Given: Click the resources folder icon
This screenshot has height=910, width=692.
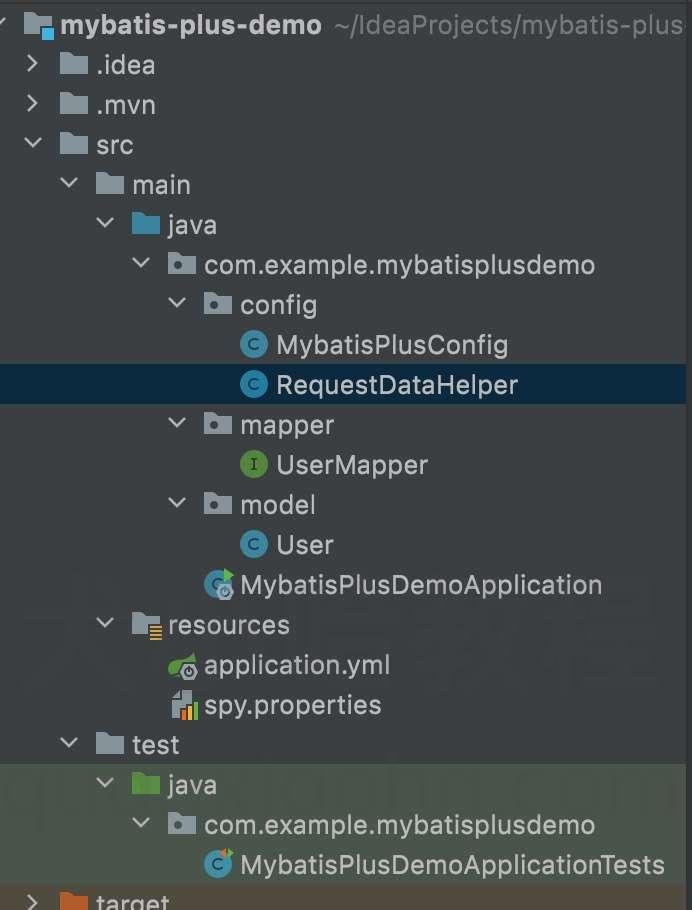Looking at the screenshot, I should click(x=147, y=625).
